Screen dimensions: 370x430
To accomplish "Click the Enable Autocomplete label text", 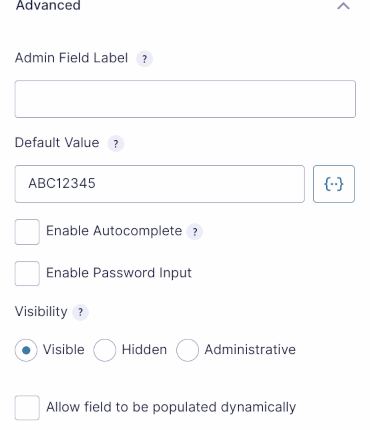I will point(114,231).
